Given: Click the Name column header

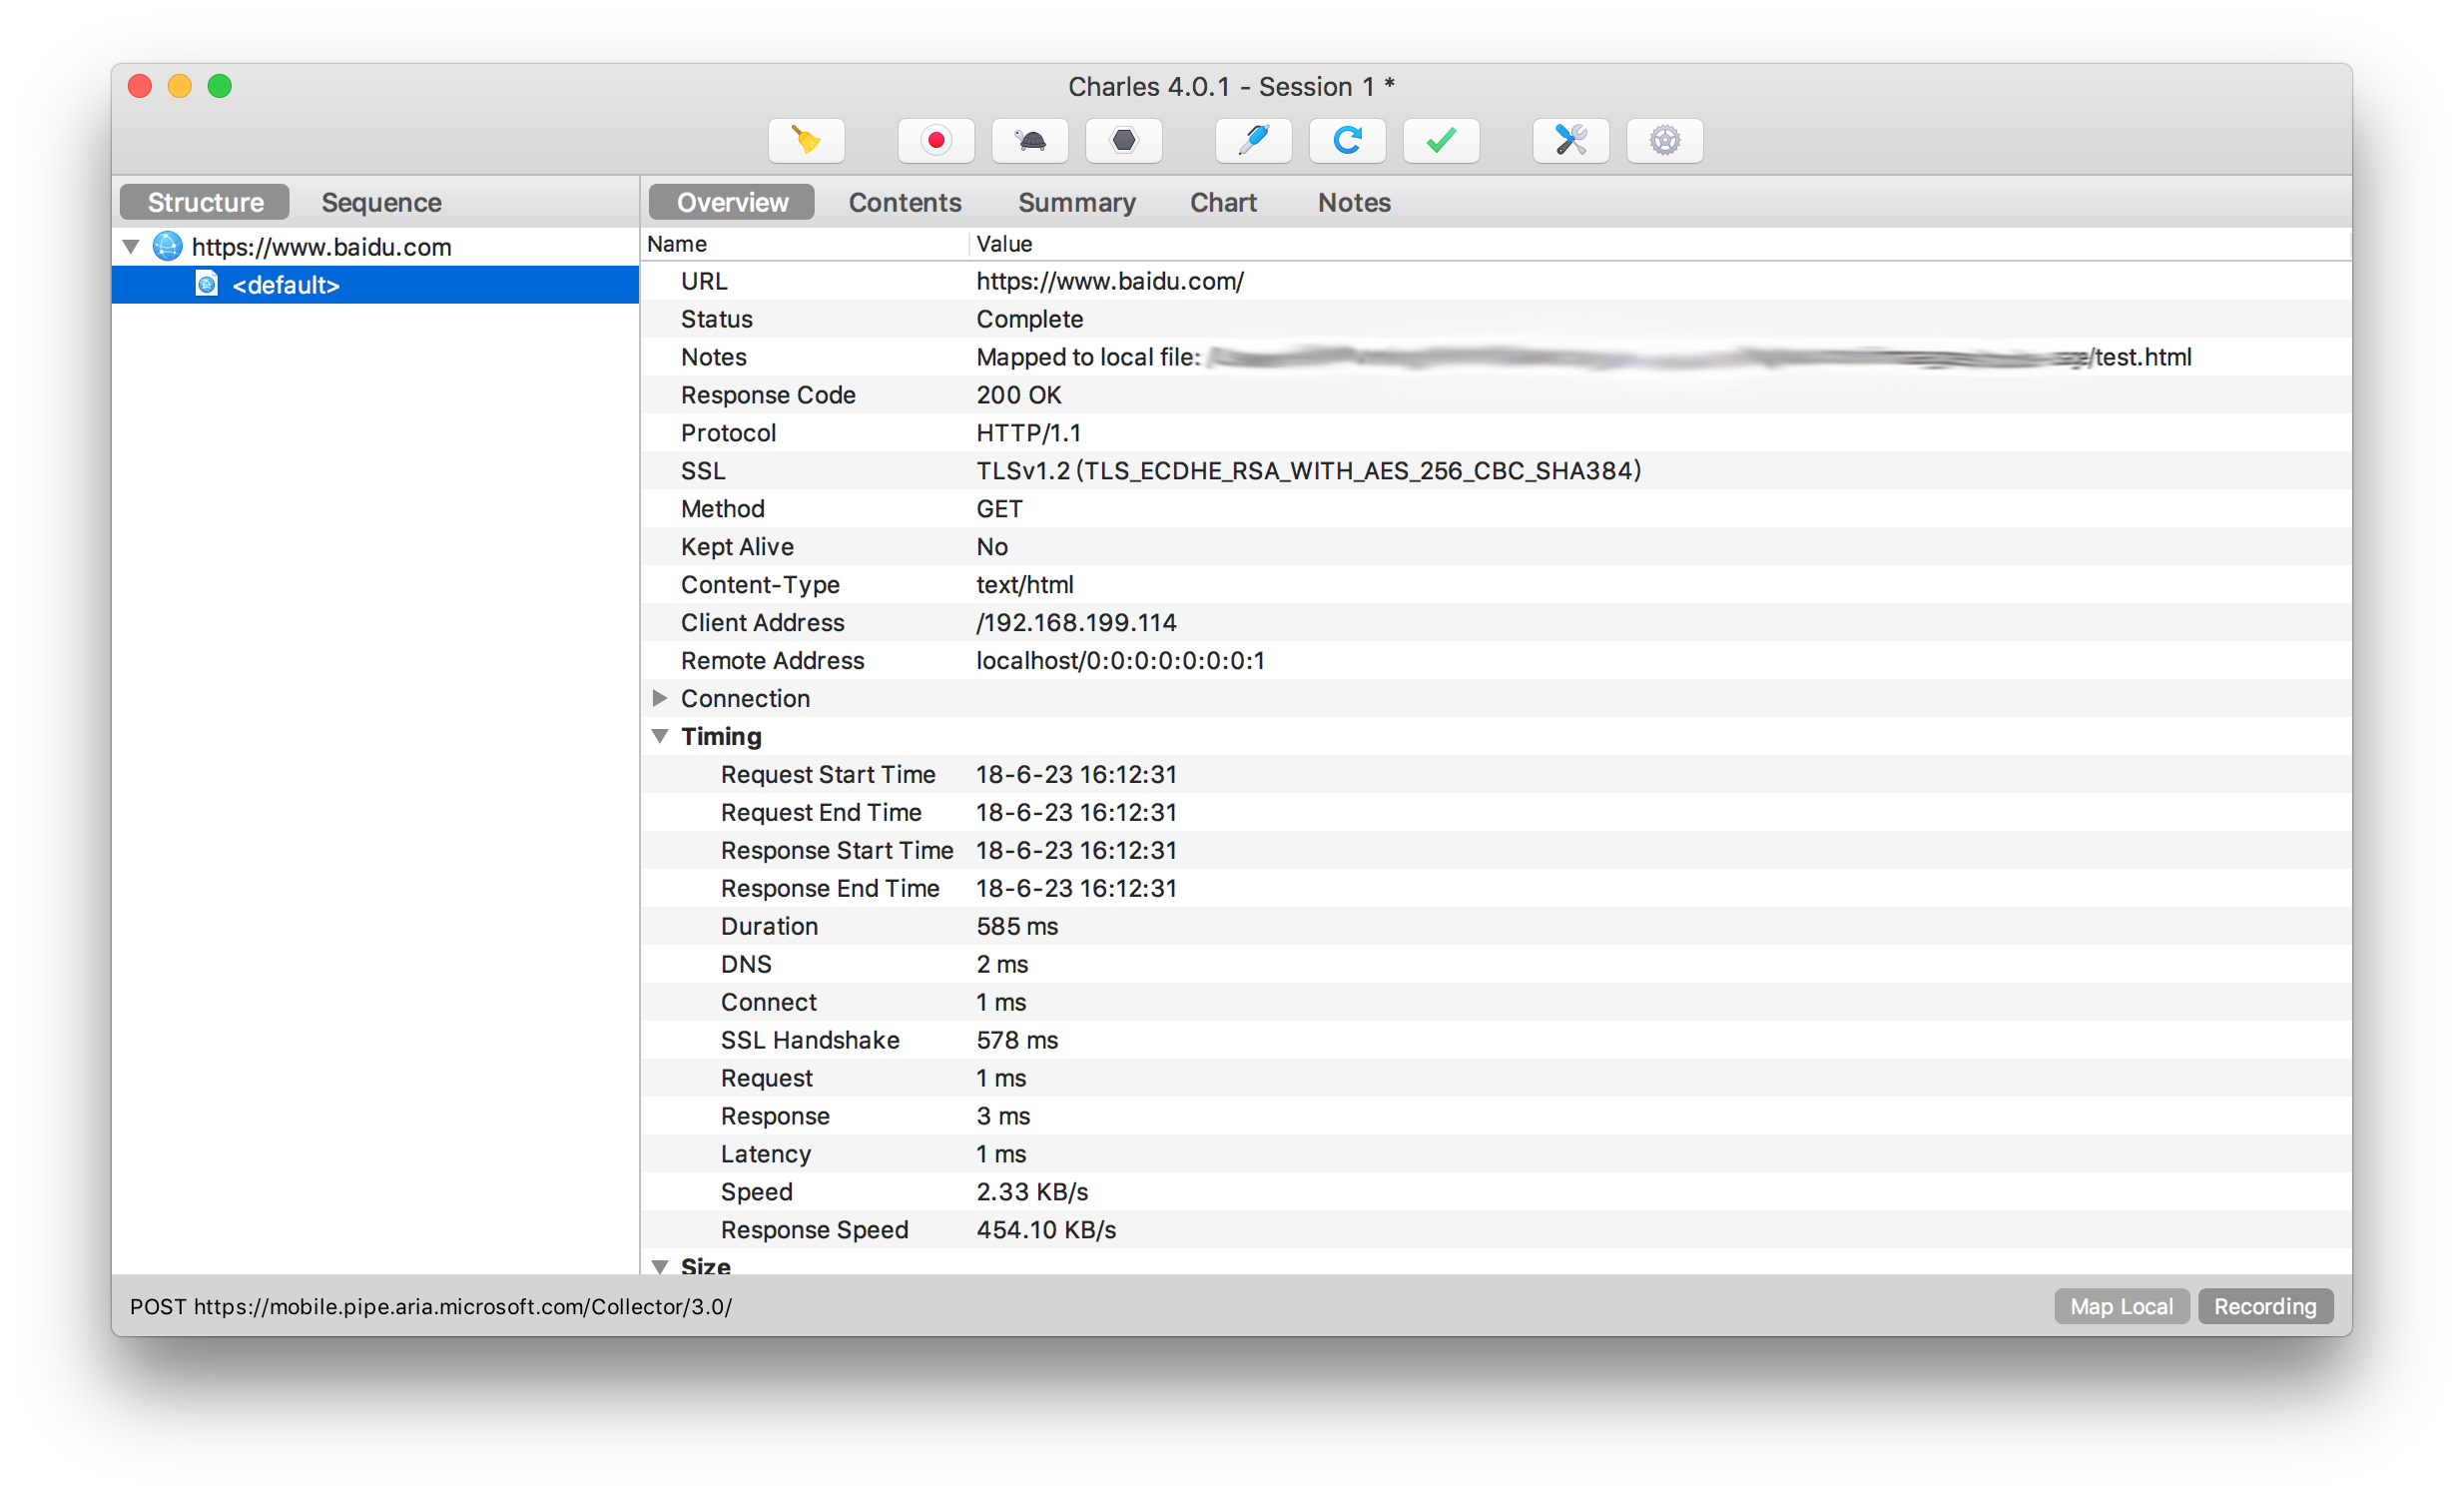Looking at the screenshot, I should point(804,243).
